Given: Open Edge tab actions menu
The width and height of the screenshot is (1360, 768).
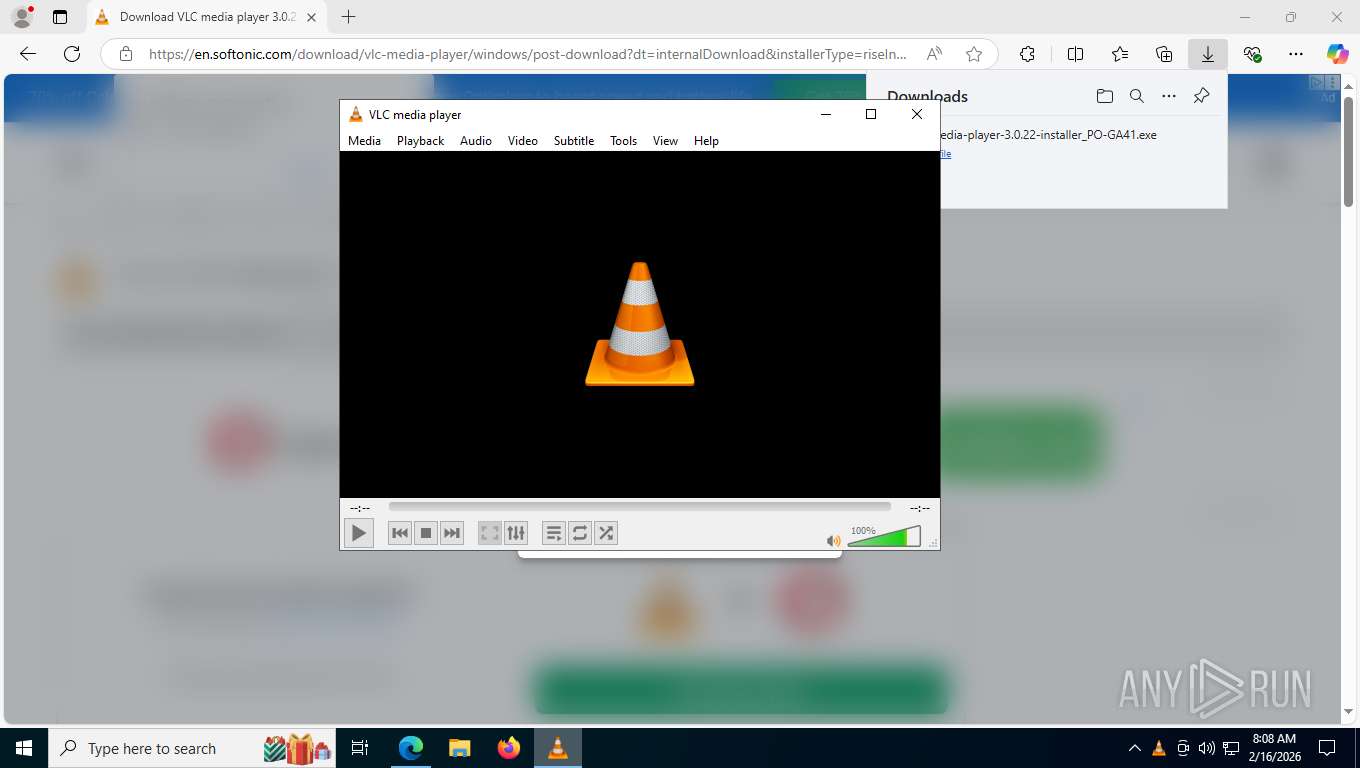Looking at the screenshot, I should 60,17.
